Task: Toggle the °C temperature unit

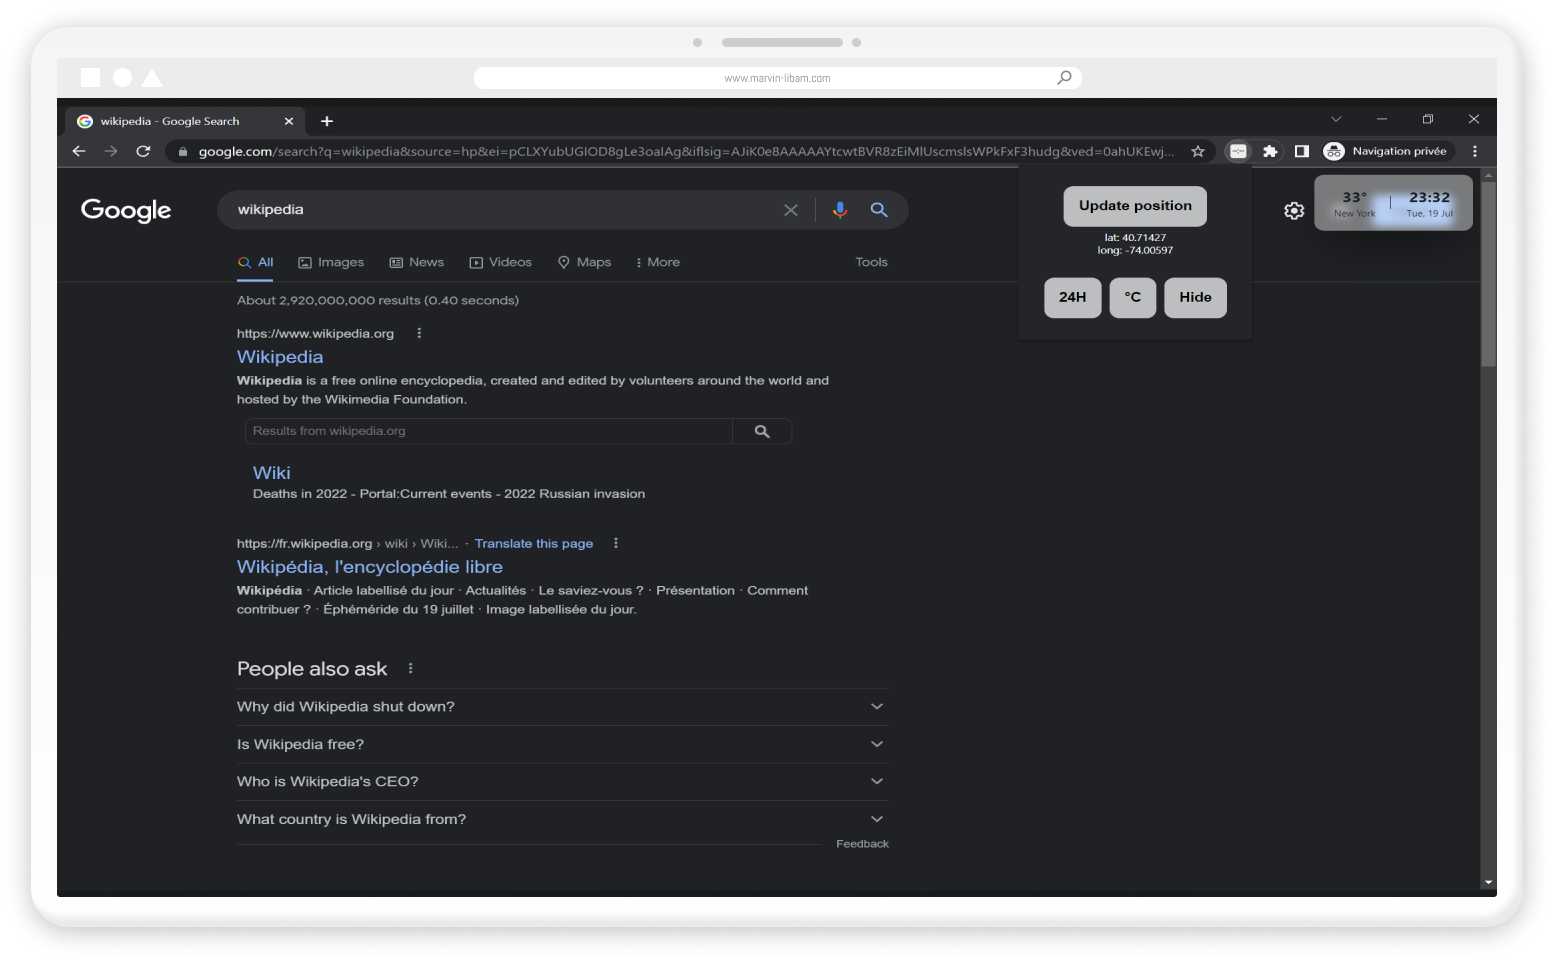Action: (1132, 297)
